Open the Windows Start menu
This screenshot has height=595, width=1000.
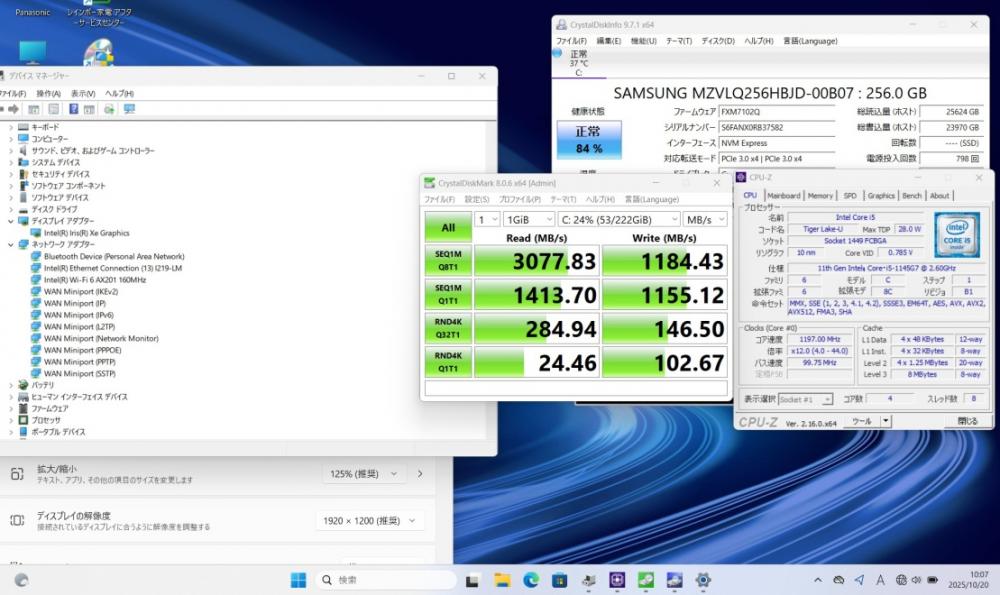click(298, 580)
